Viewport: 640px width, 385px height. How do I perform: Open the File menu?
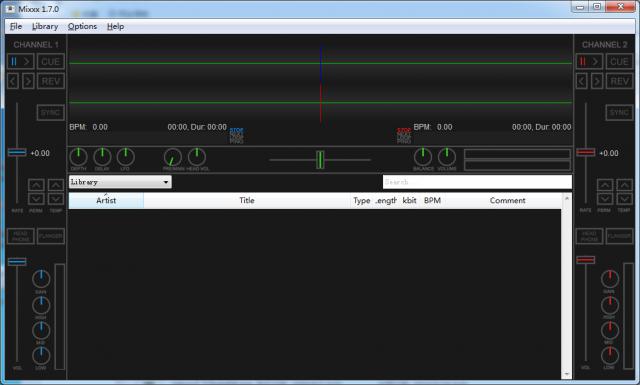point(16,26)
